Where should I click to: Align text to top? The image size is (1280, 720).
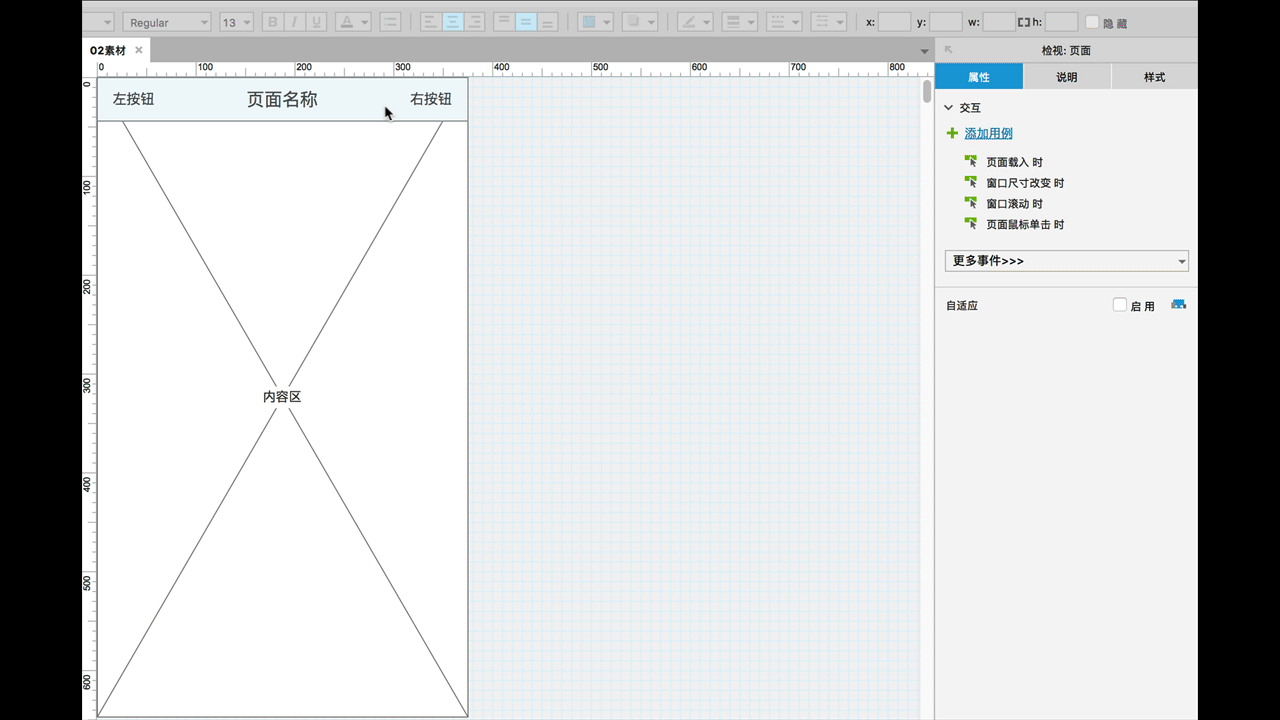tap(504, 22)
